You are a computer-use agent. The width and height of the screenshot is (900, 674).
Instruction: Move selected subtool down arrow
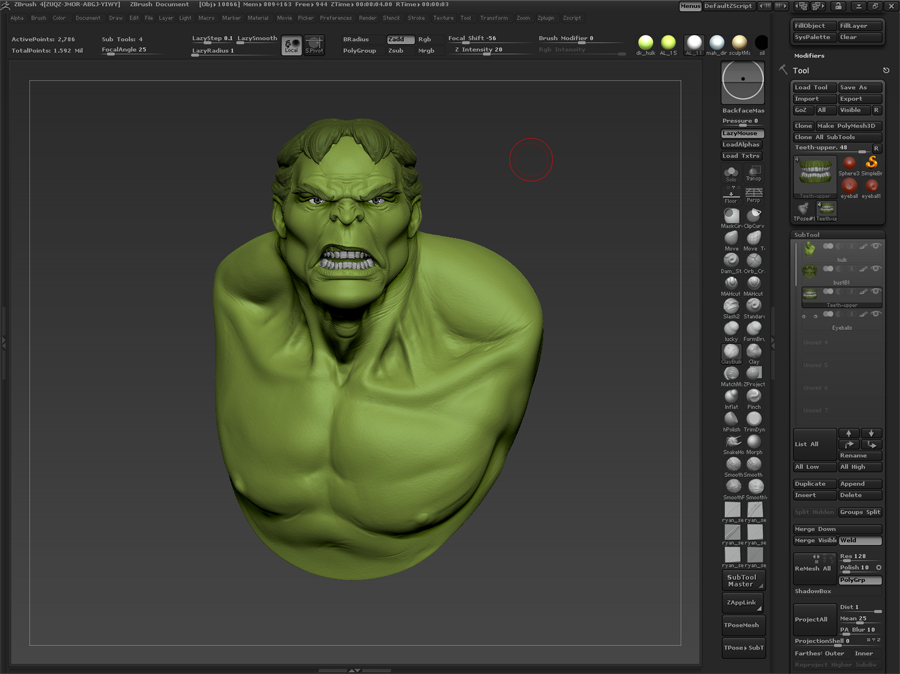pyautogui.click(x=871, y=433)
